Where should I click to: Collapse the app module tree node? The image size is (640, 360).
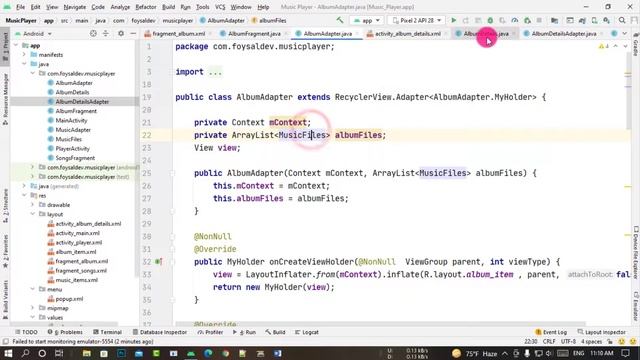[16, 45]
